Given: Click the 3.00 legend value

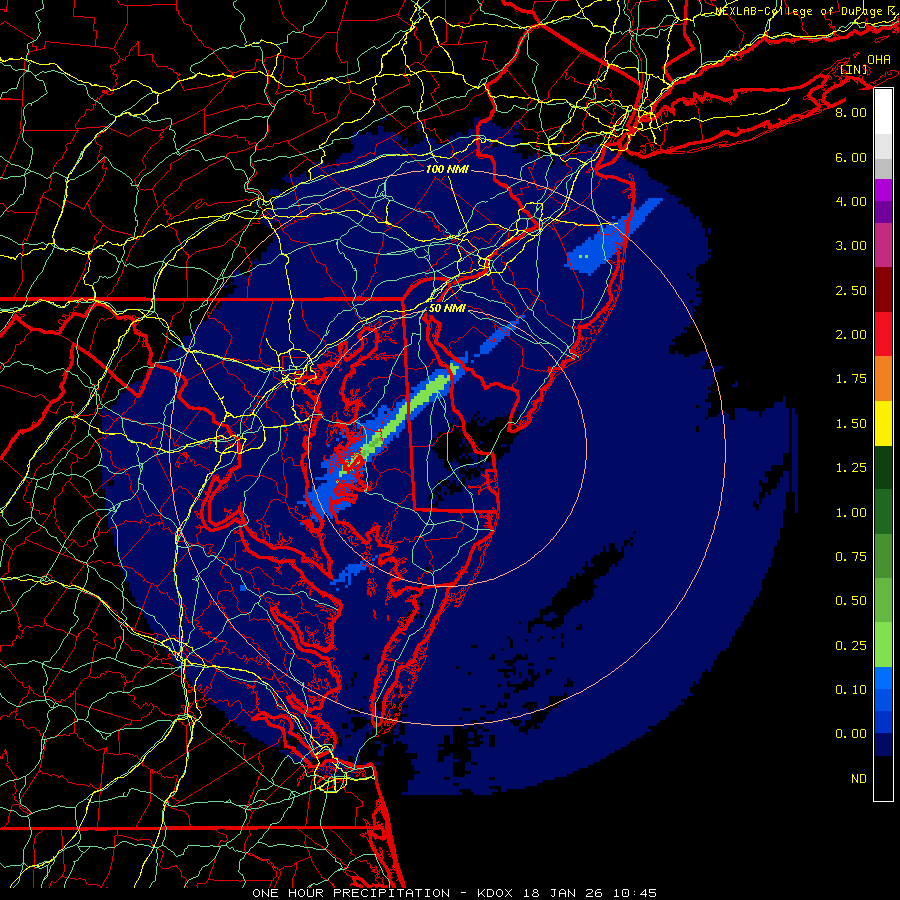Looking at the screenshot, I should pos(851,246).
